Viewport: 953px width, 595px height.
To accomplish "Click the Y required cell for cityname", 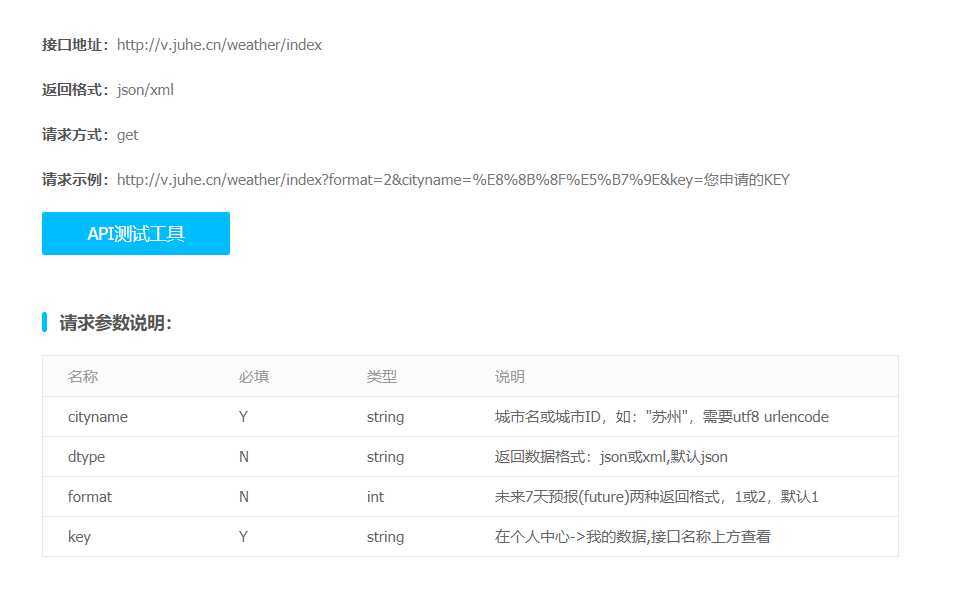I will click(243, 417).
